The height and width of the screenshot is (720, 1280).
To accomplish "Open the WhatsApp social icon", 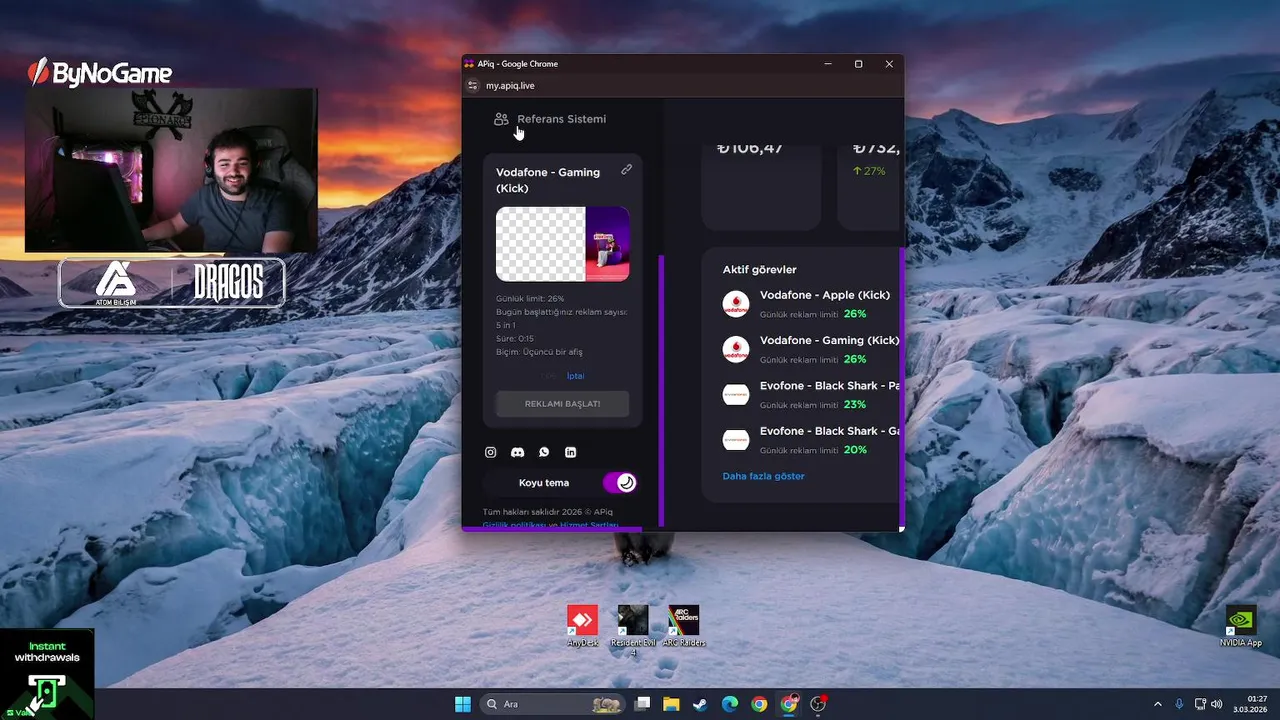I will click(544, 452).
